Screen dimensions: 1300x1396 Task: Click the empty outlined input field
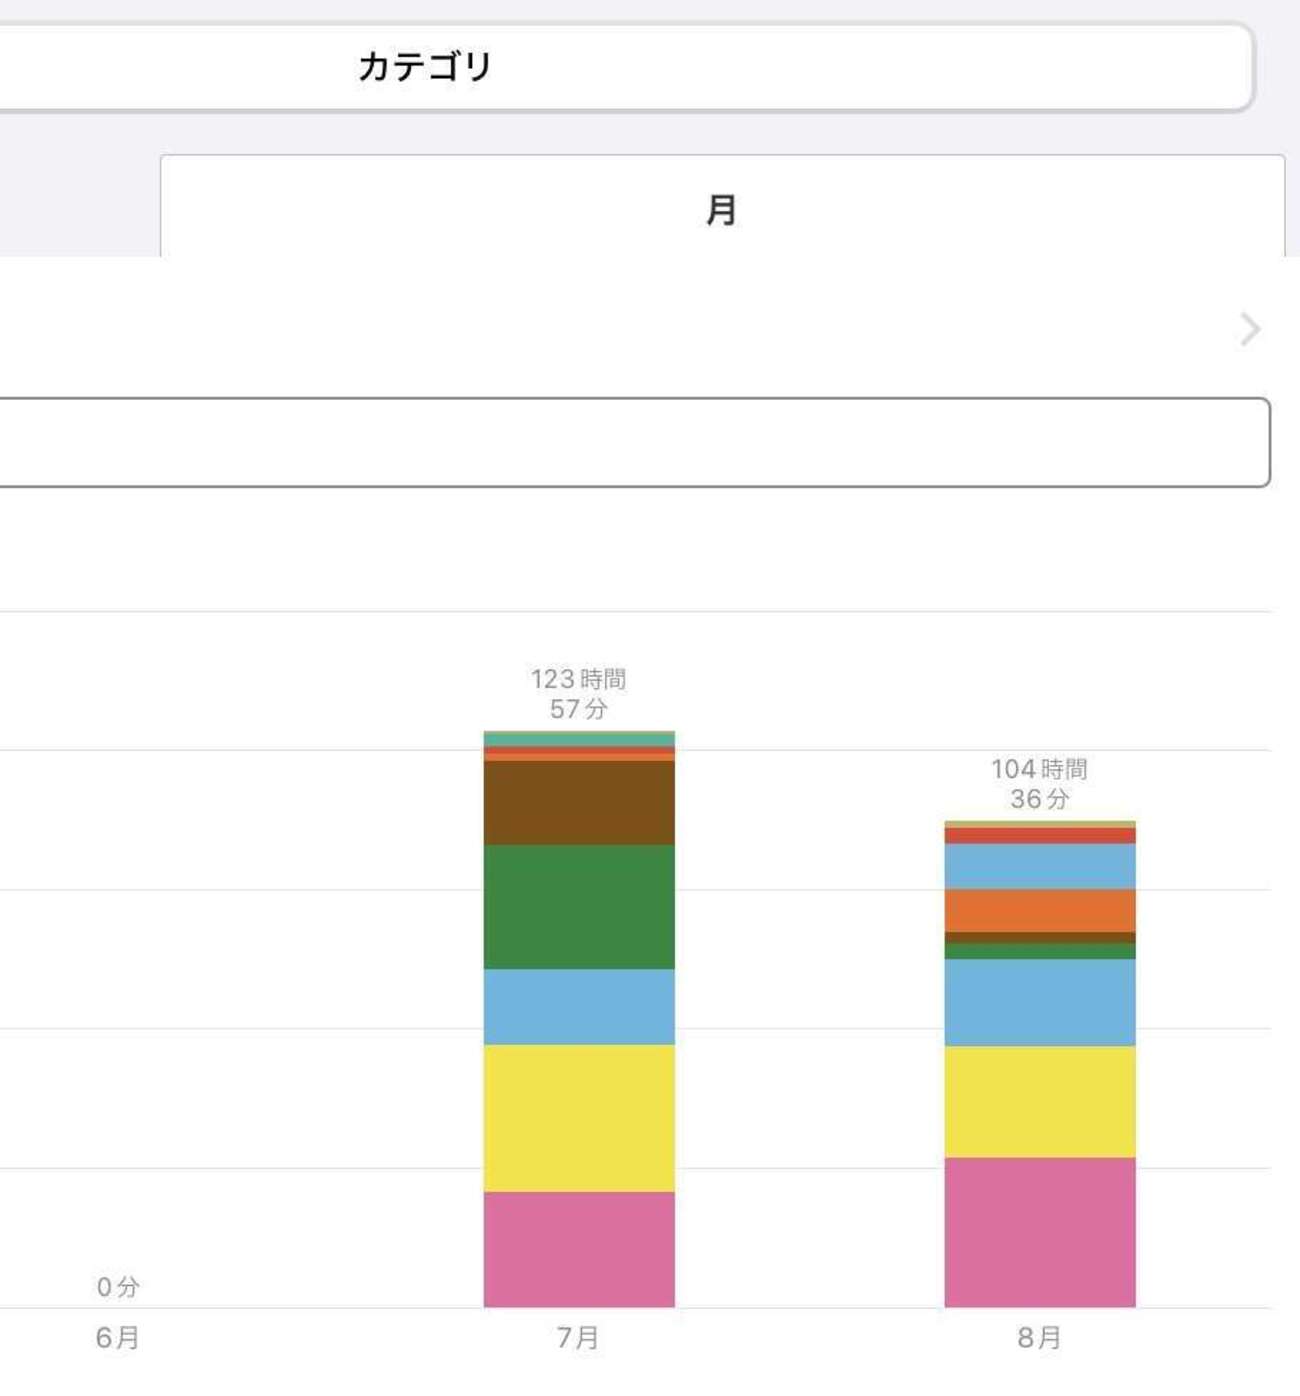coord(630,442)
